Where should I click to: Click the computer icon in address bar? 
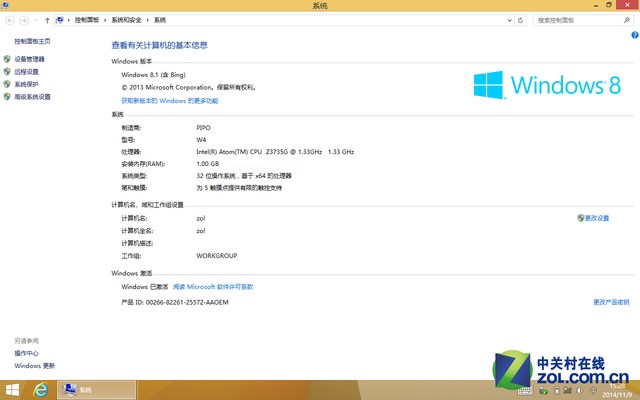60,20
